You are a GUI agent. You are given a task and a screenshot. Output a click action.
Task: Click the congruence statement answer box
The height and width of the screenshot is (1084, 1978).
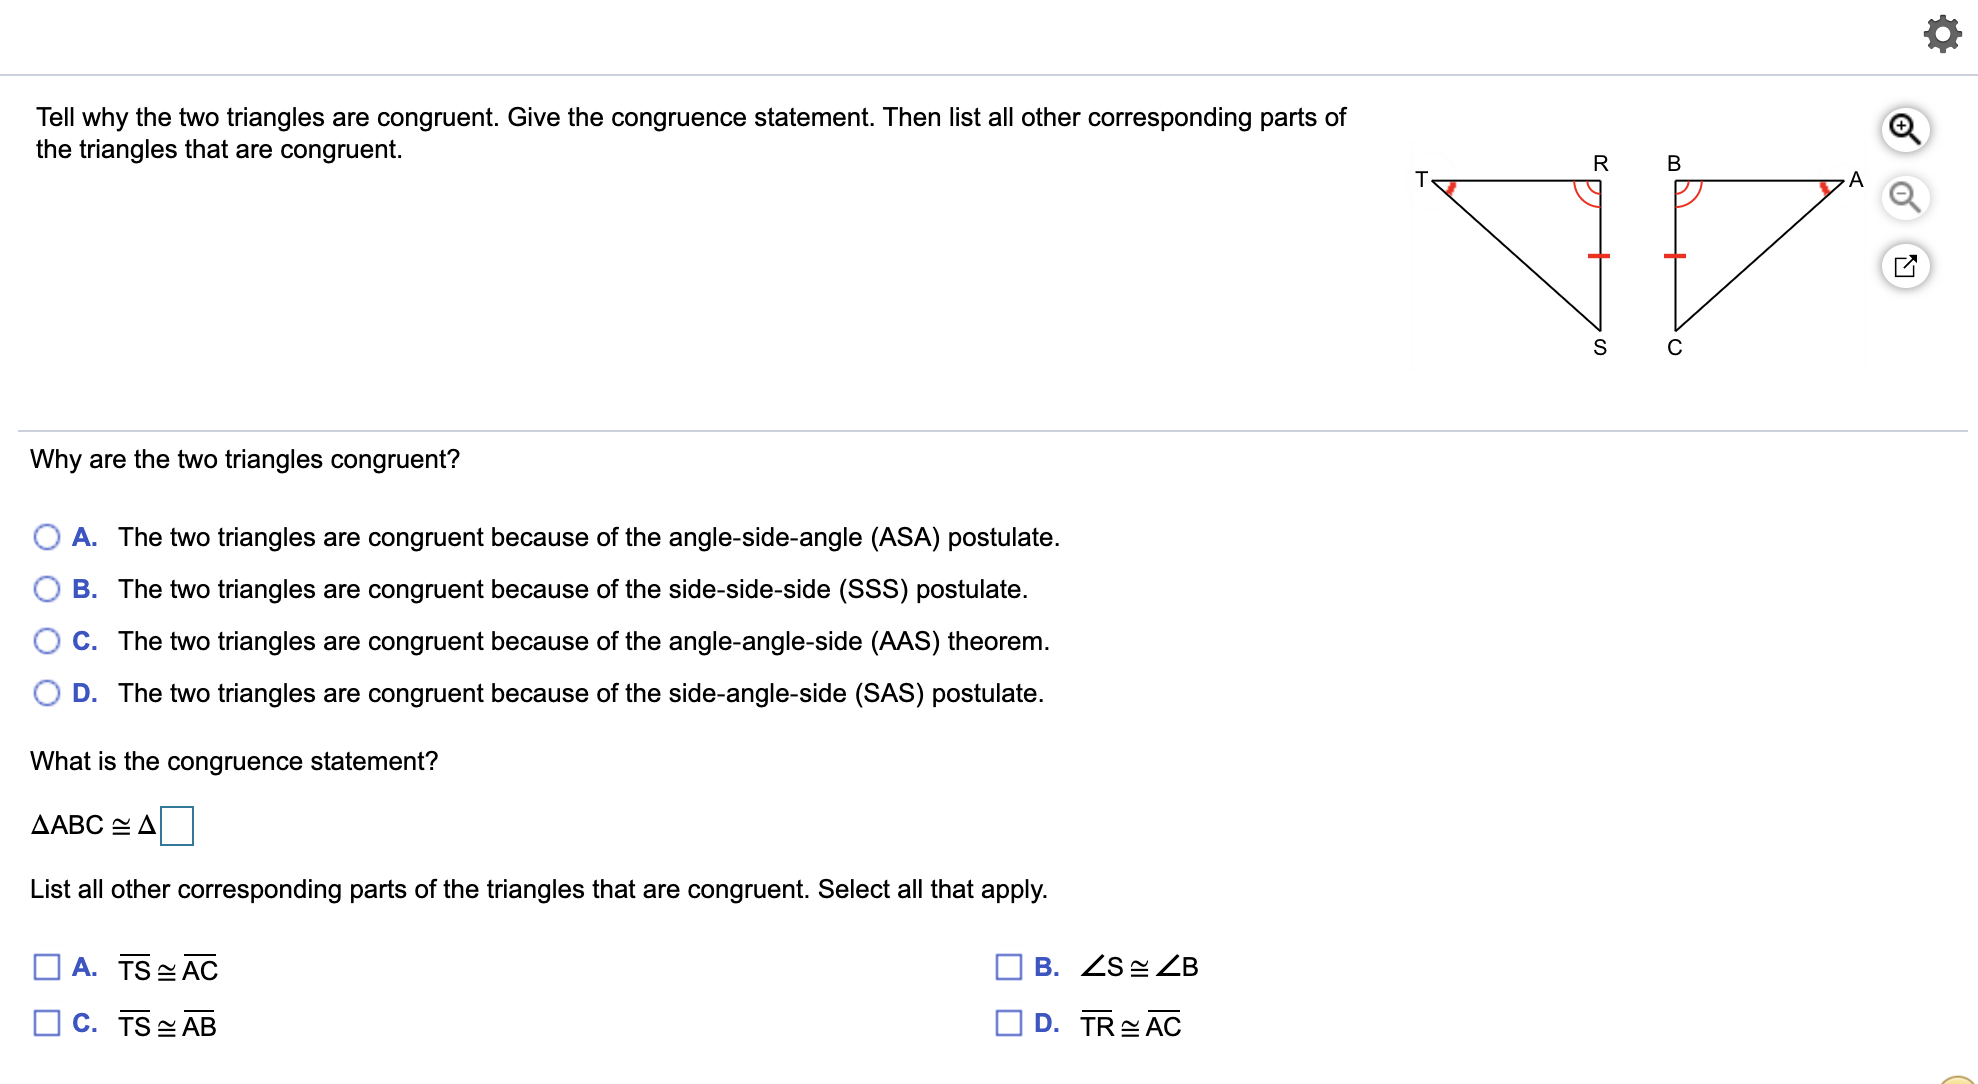coord(176,826)
